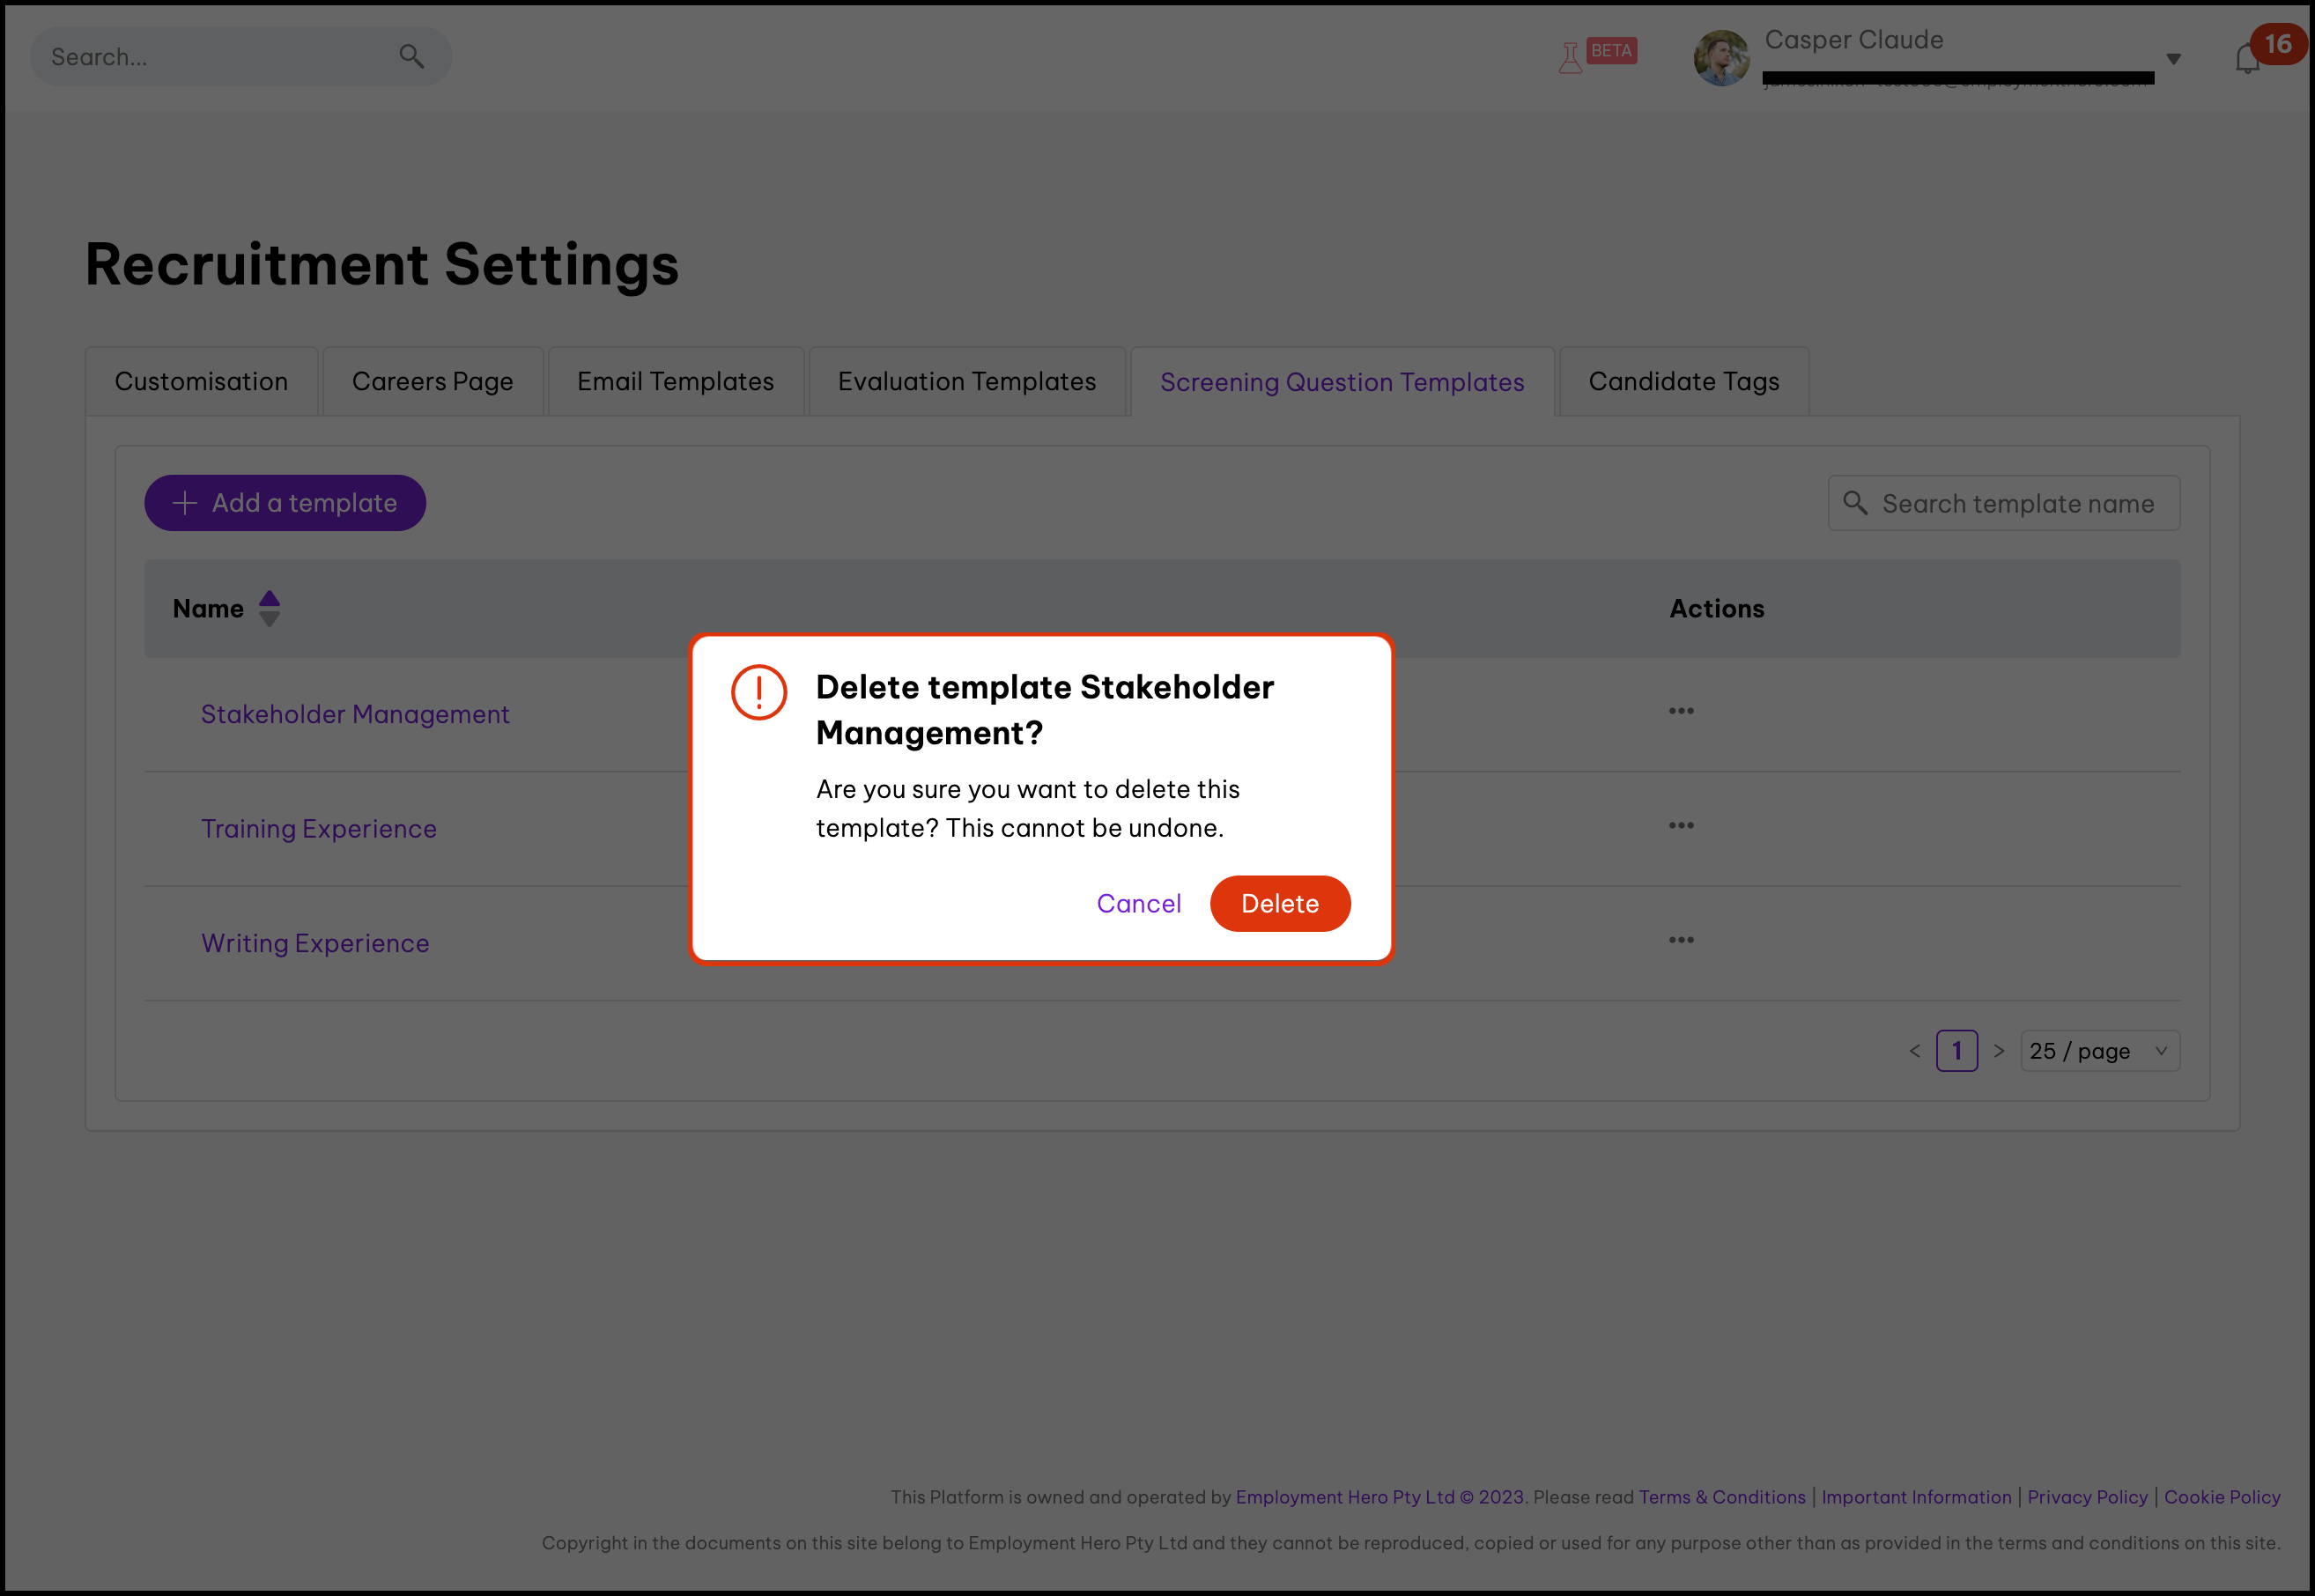
Task: Click the BETA lab flask icon
Action: (x=1570, y=58)
